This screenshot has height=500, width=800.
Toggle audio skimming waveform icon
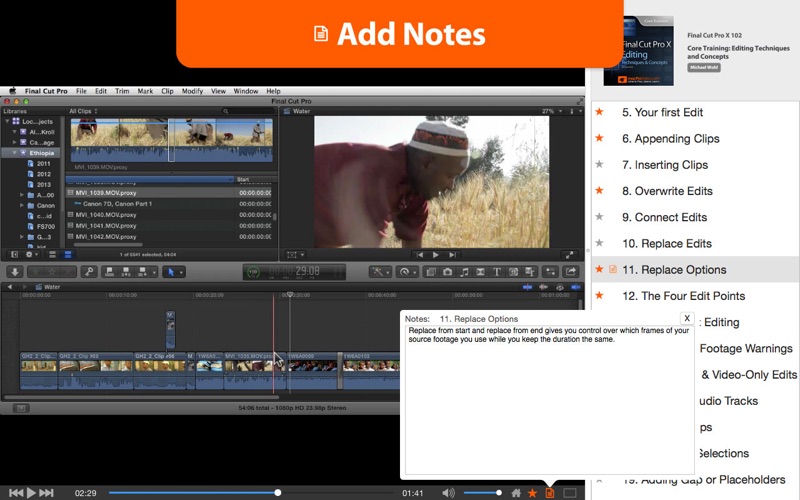click(544, 287)
